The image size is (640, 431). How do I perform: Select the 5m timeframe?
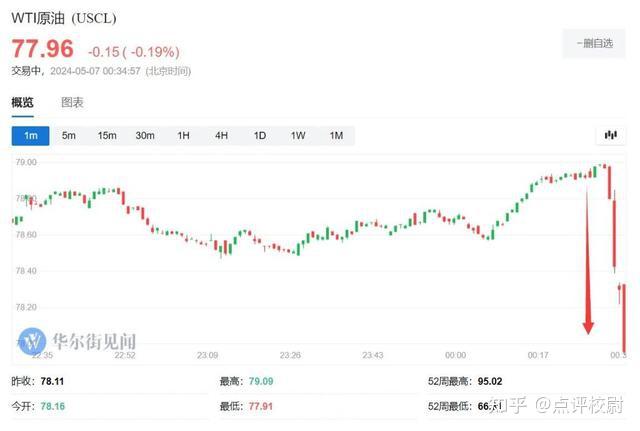coord(69,136)
